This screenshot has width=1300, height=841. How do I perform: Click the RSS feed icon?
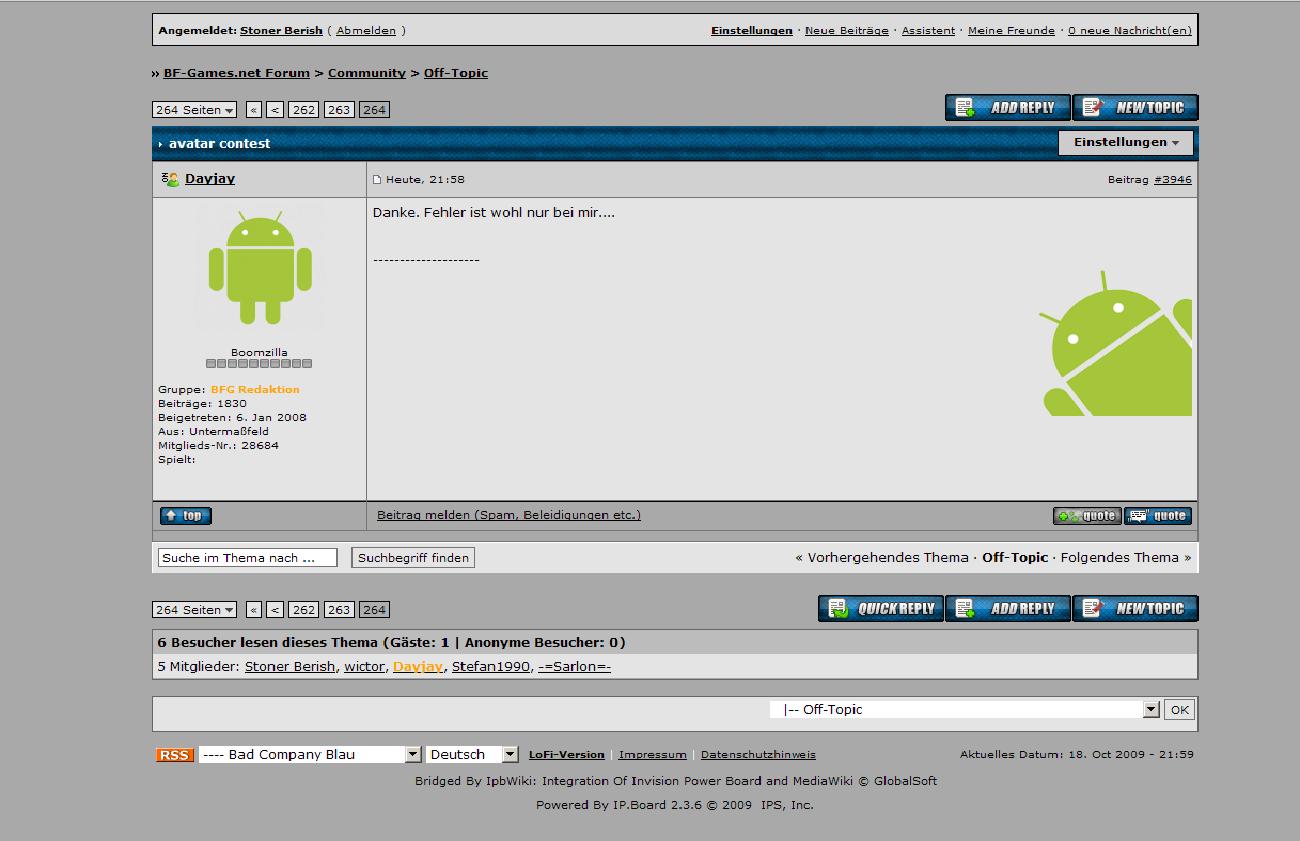click(175, 755)
